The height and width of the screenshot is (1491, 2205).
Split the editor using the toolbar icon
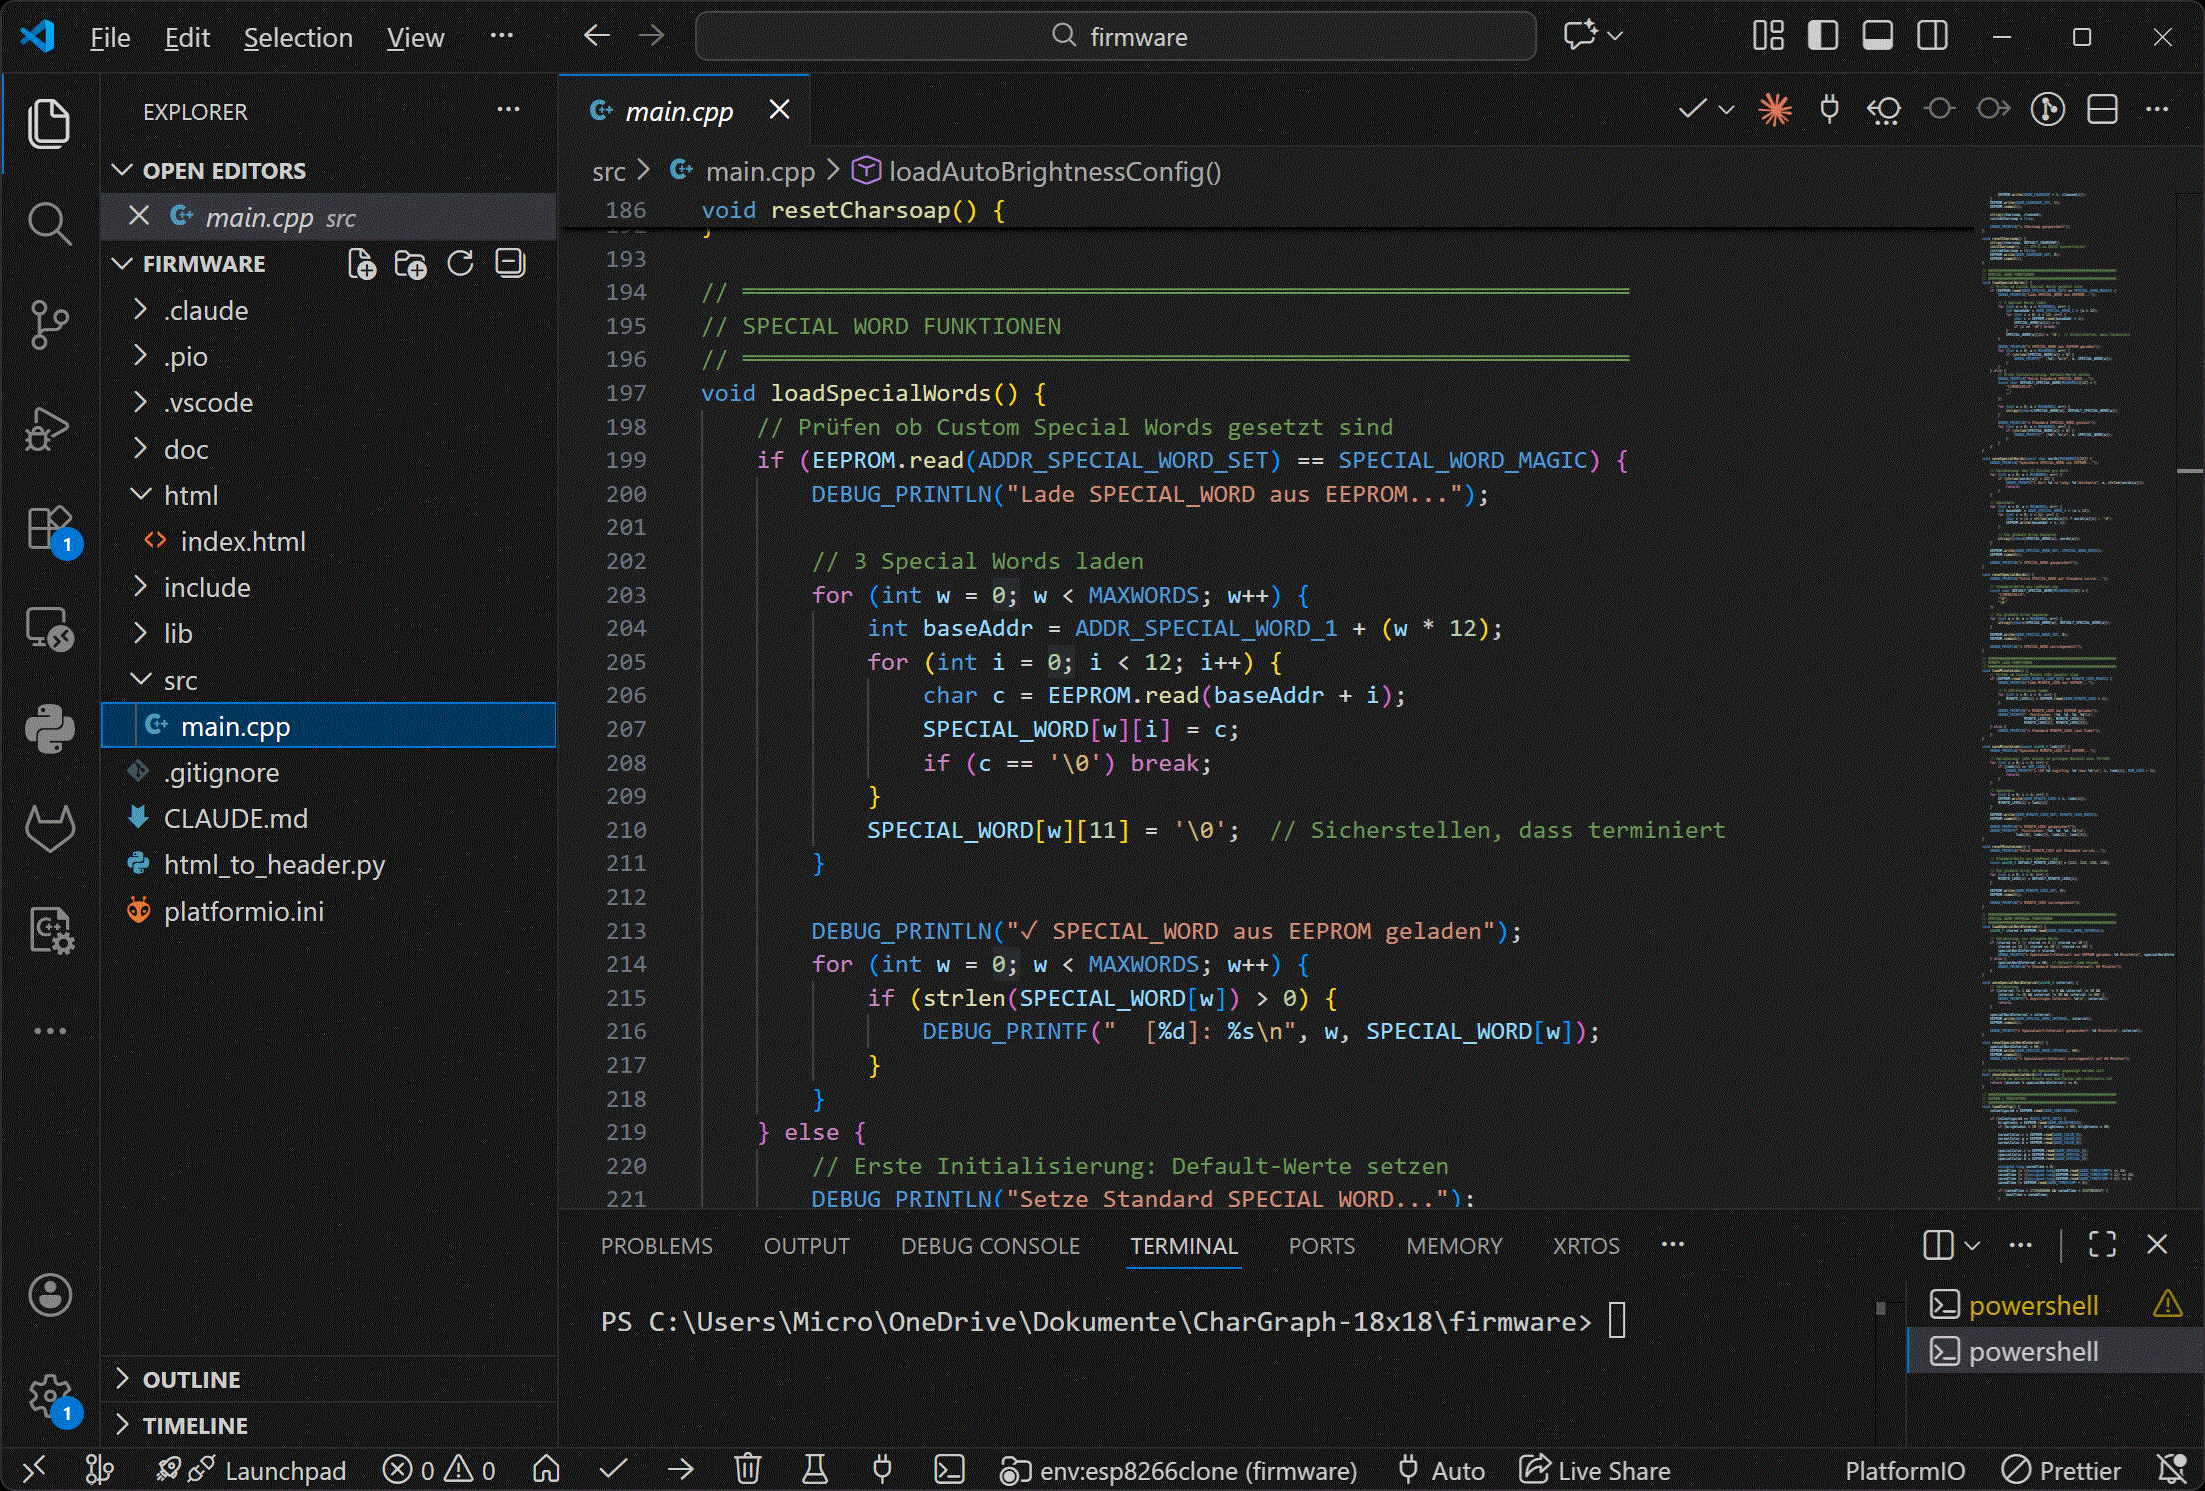2102,109
